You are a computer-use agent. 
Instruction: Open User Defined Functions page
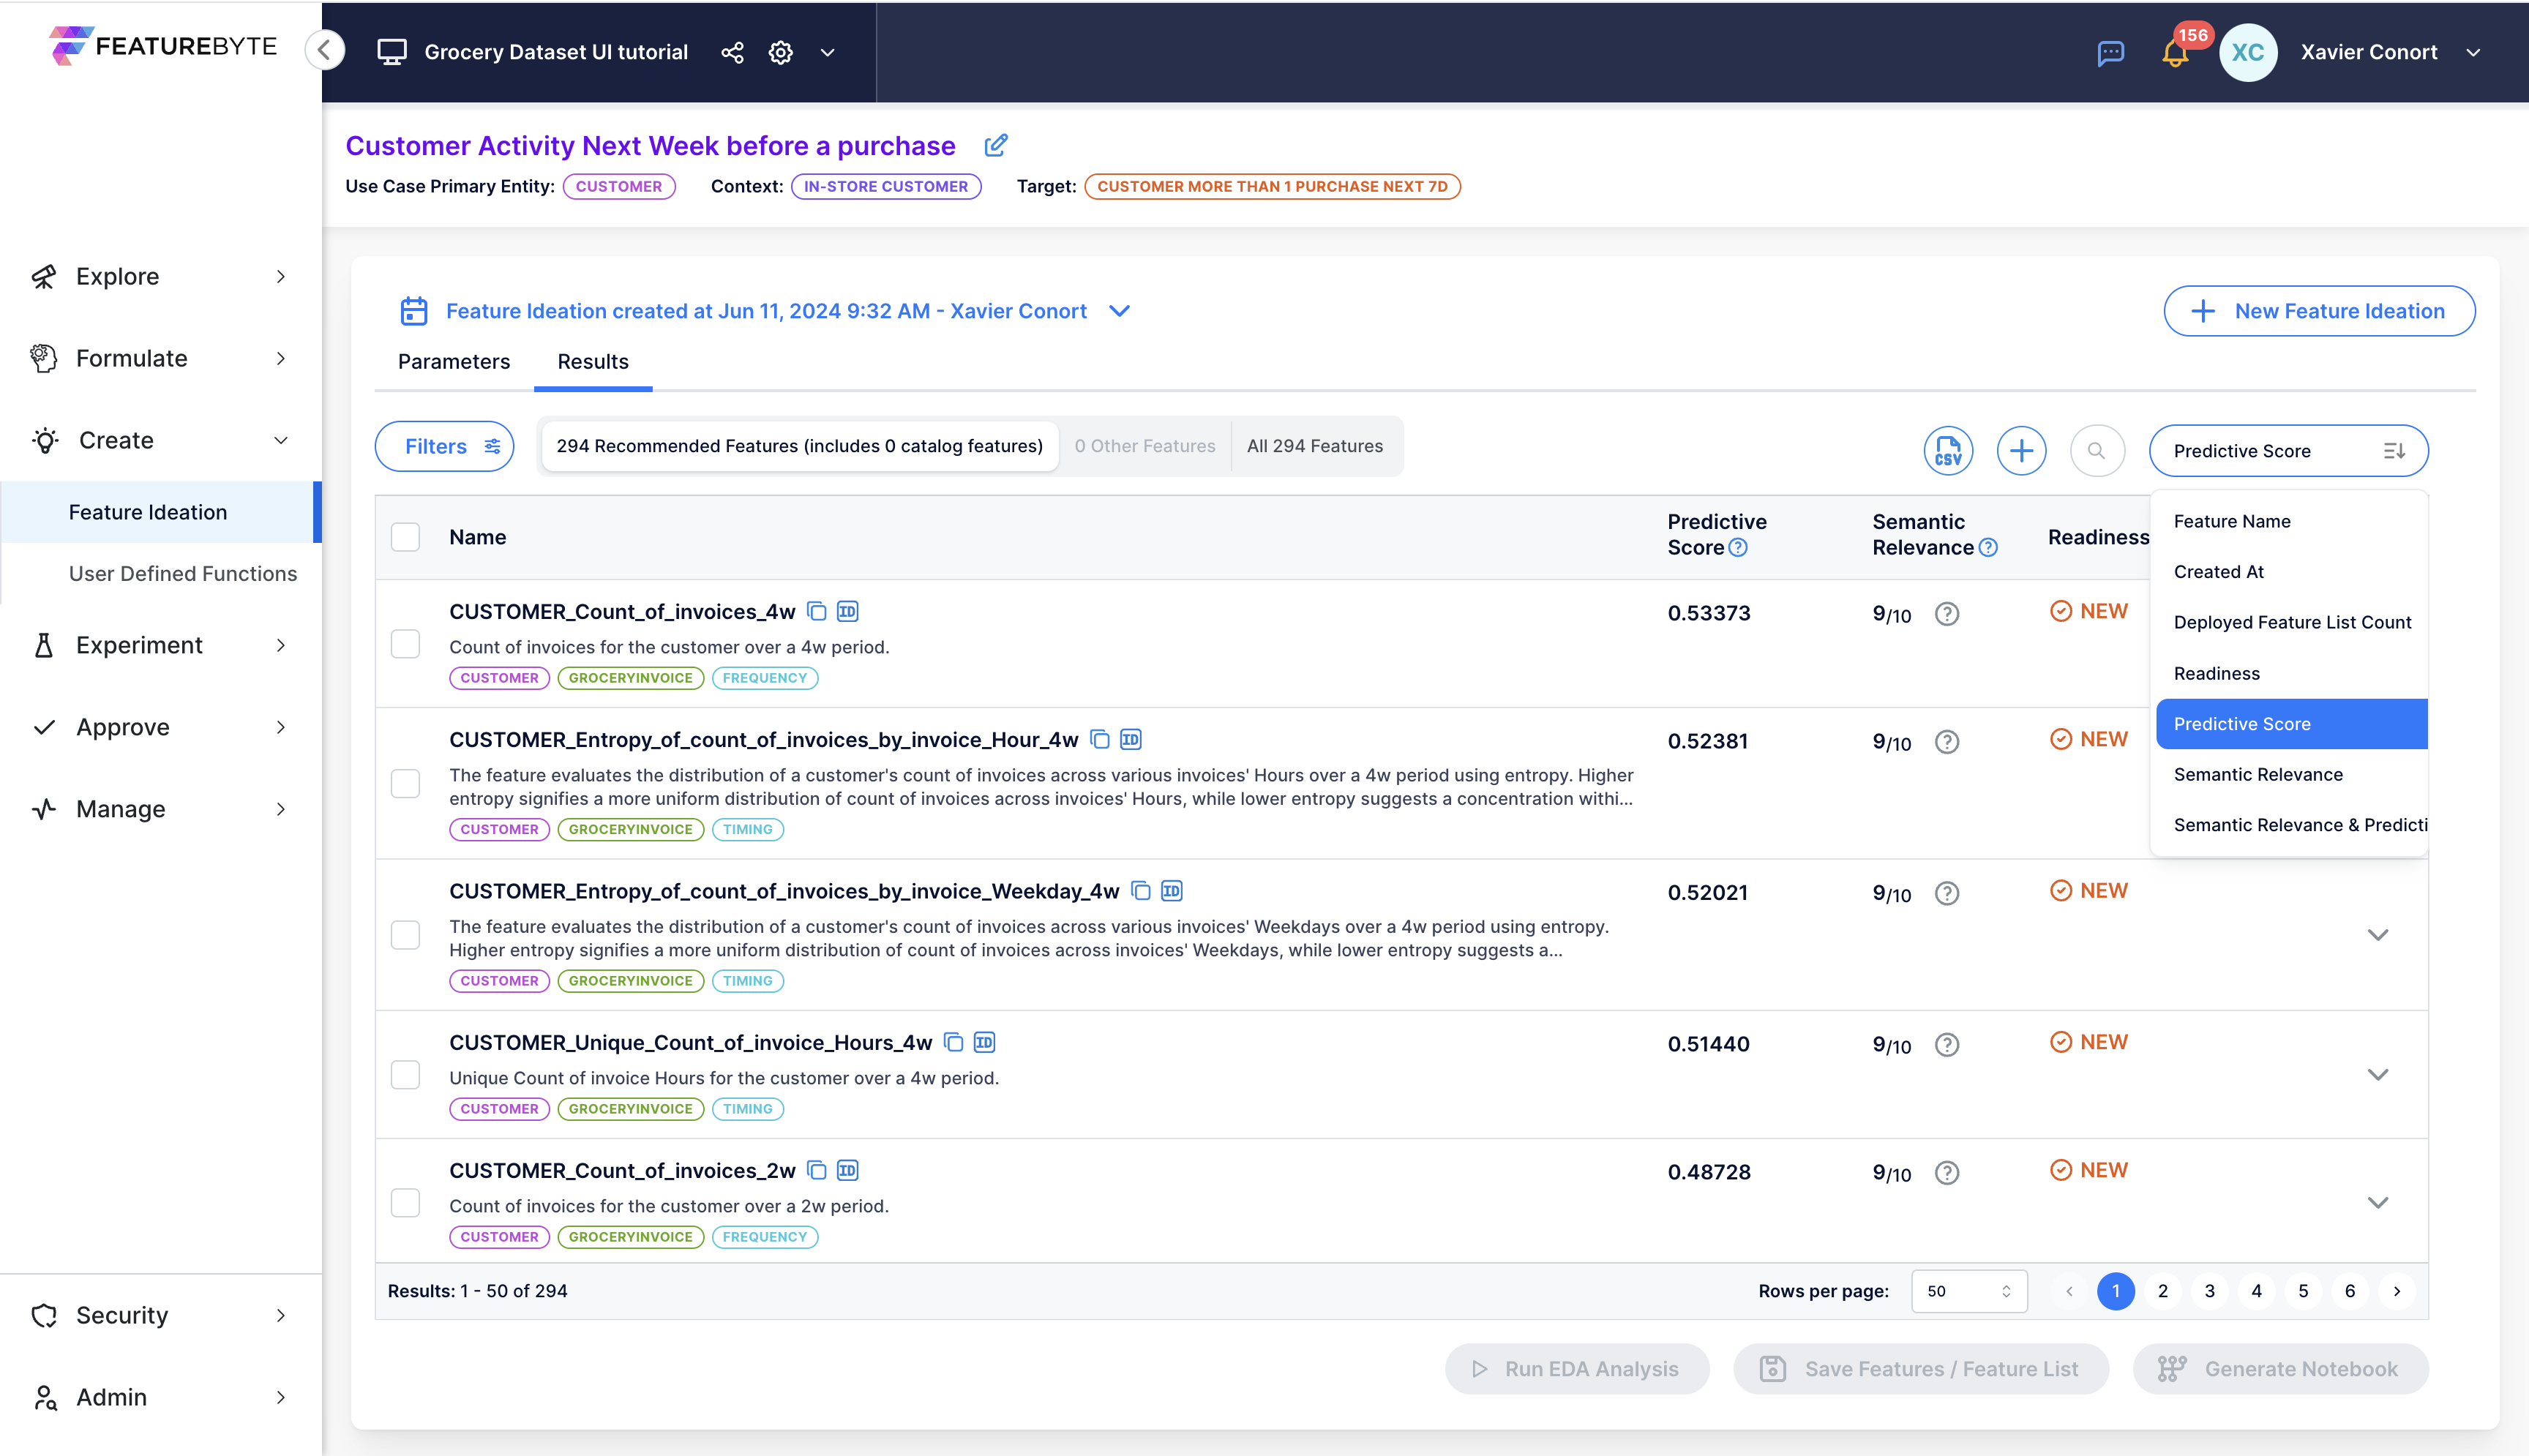[182, 573]
